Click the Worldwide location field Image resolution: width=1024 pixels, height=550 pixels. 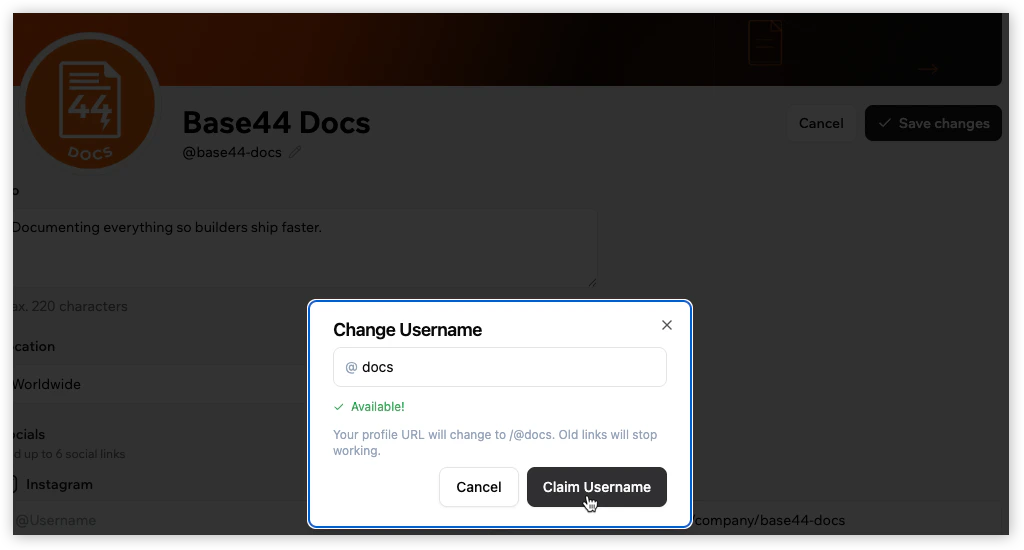click(160, 384)
